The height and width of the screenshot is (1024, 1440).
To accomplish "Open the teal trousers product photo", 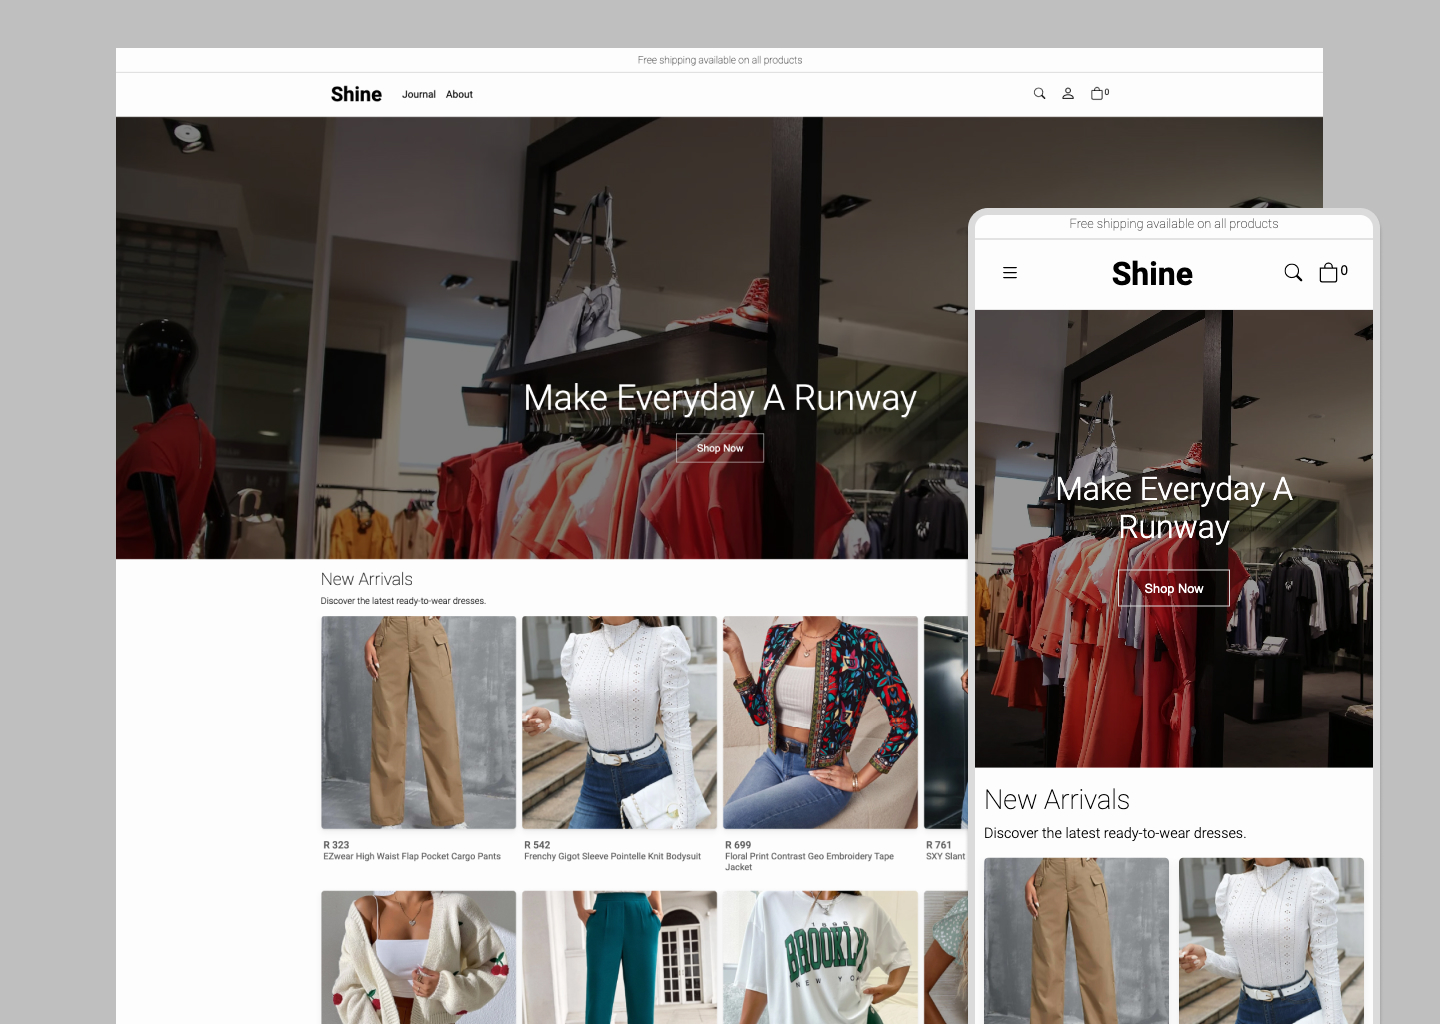I will 618,957.
